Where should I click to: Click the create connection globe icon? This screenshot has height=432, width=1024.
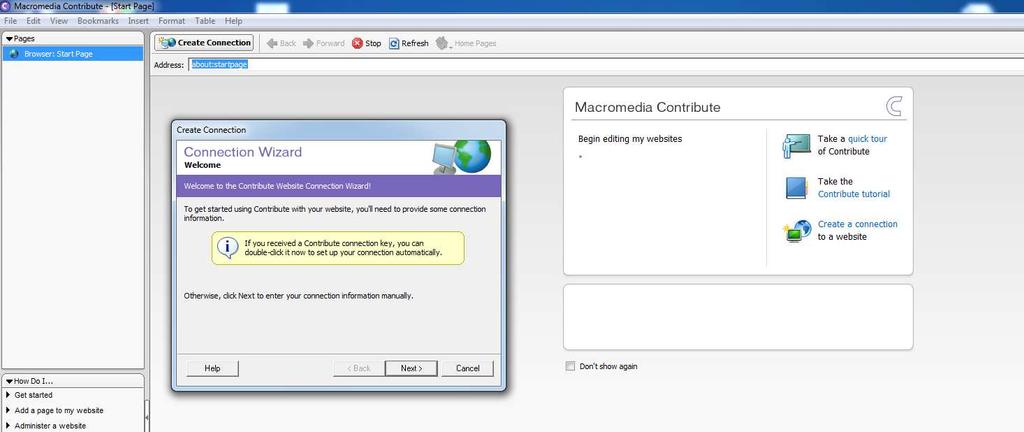pos(797,231)
